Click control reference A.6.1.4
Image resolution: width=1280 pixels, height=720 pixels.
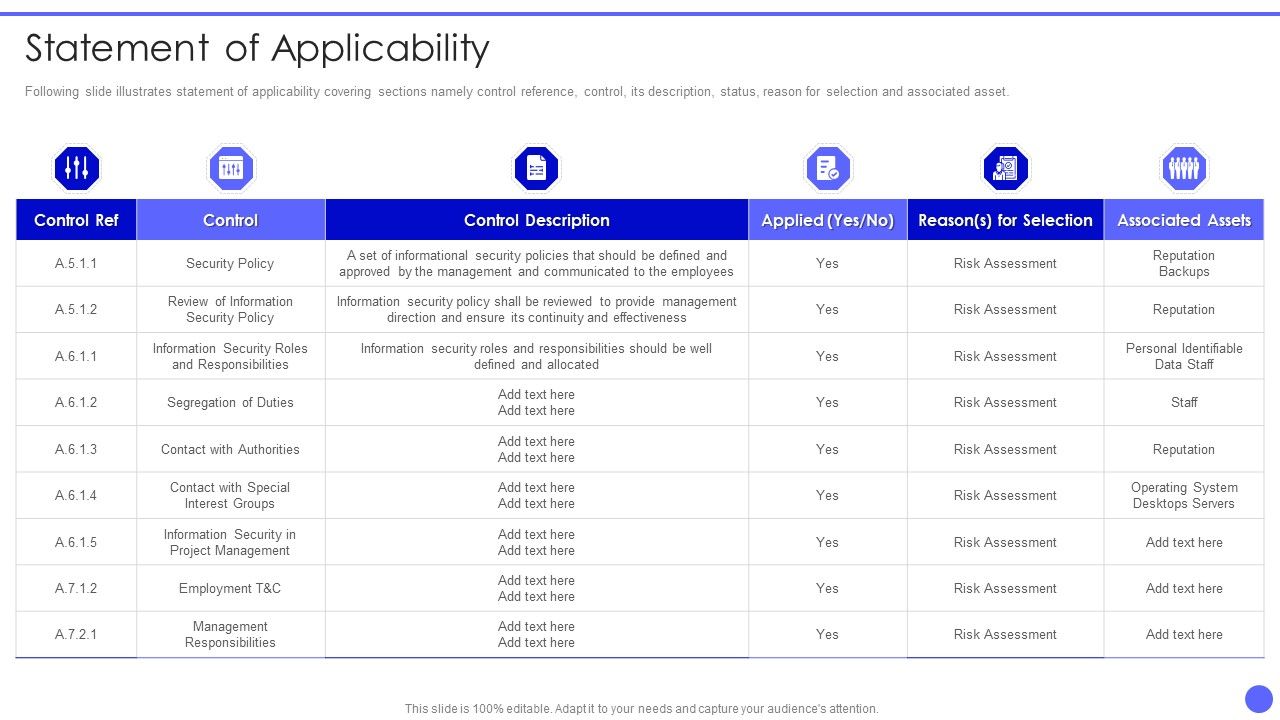[76, 496]
